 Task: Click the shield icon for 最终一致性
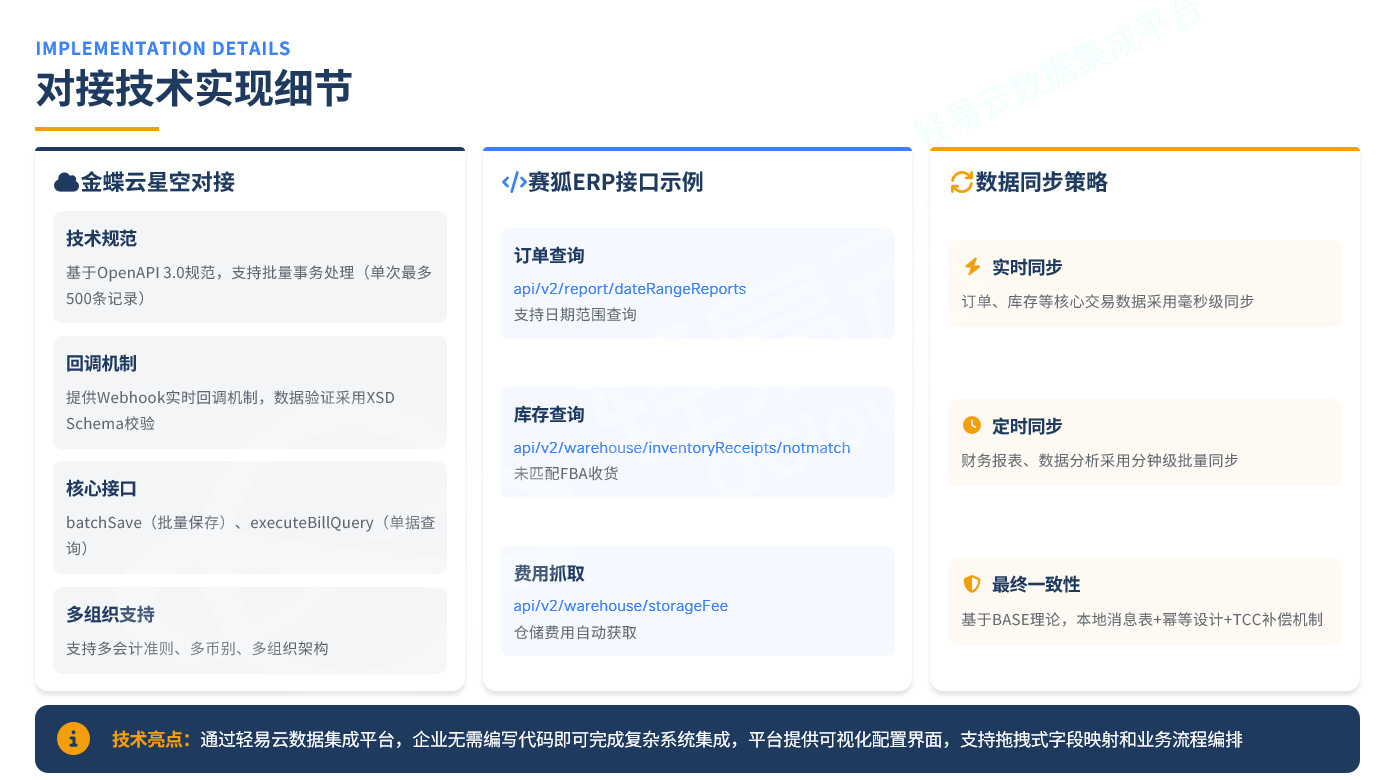point(972,584)
